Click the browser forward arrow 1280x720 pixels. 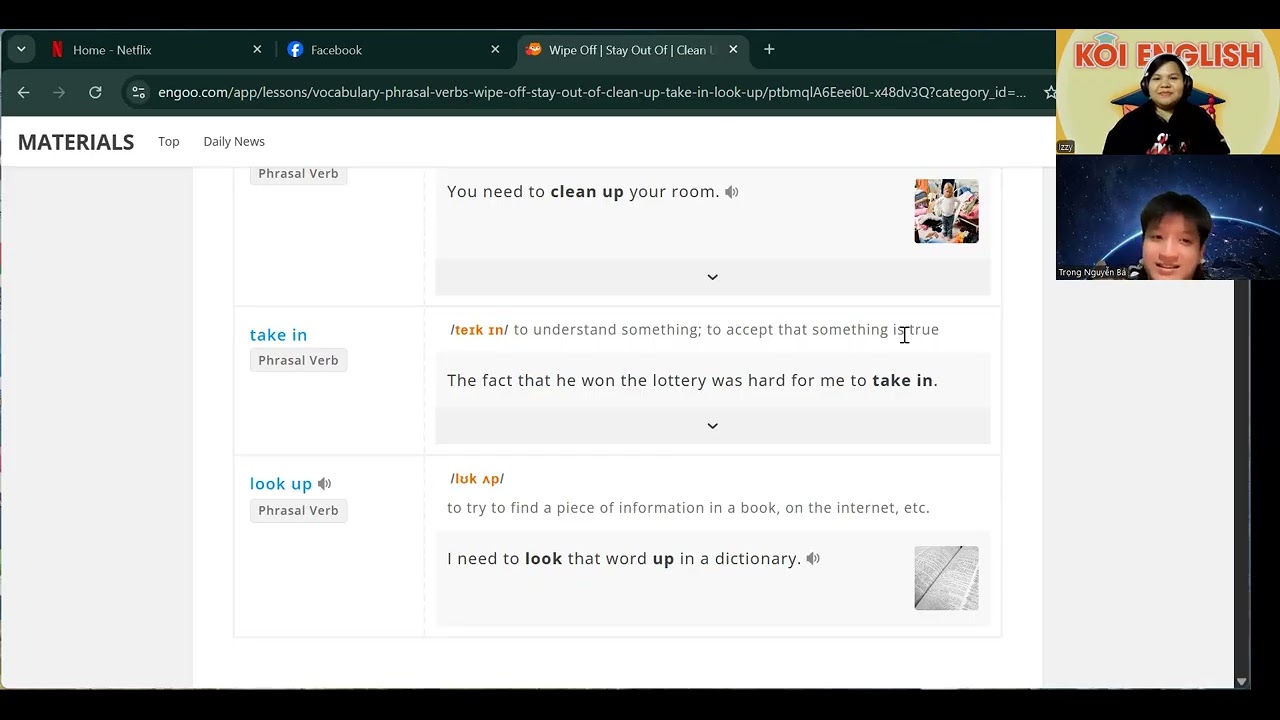coord(59,92)
